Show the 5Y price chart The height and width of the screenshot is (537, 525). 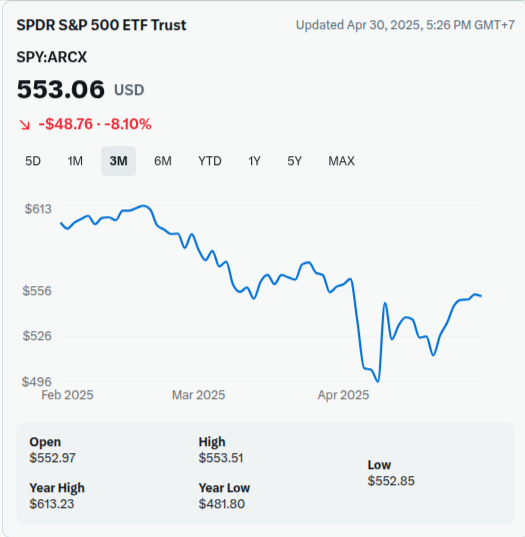coord(294,161)
